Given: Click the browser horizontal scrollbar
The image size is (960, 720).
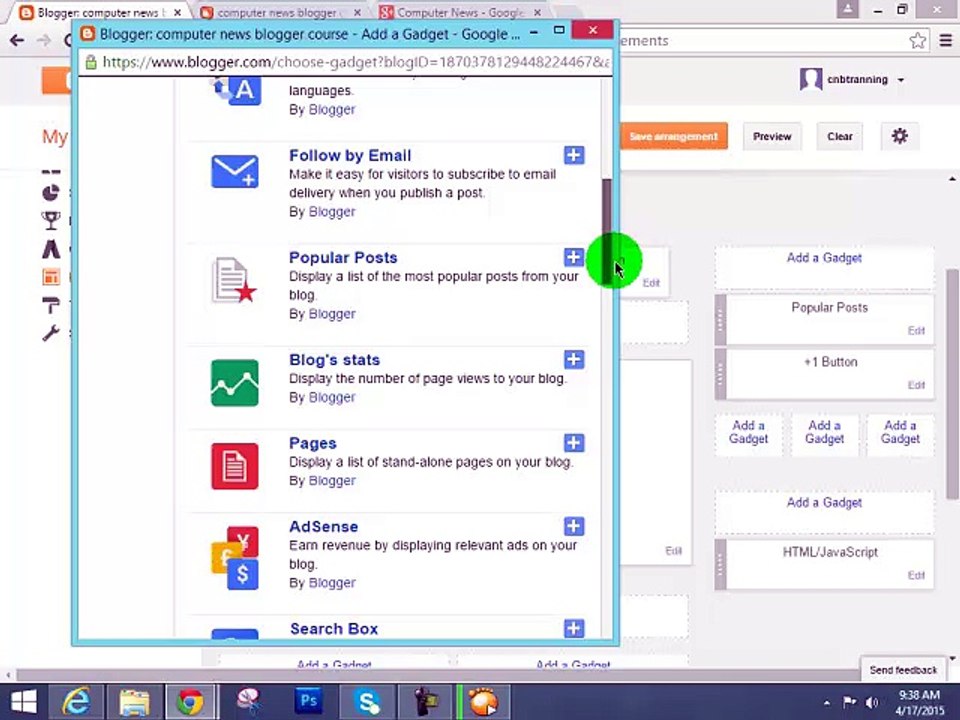Looking at the screenshot, I should 438,675.
